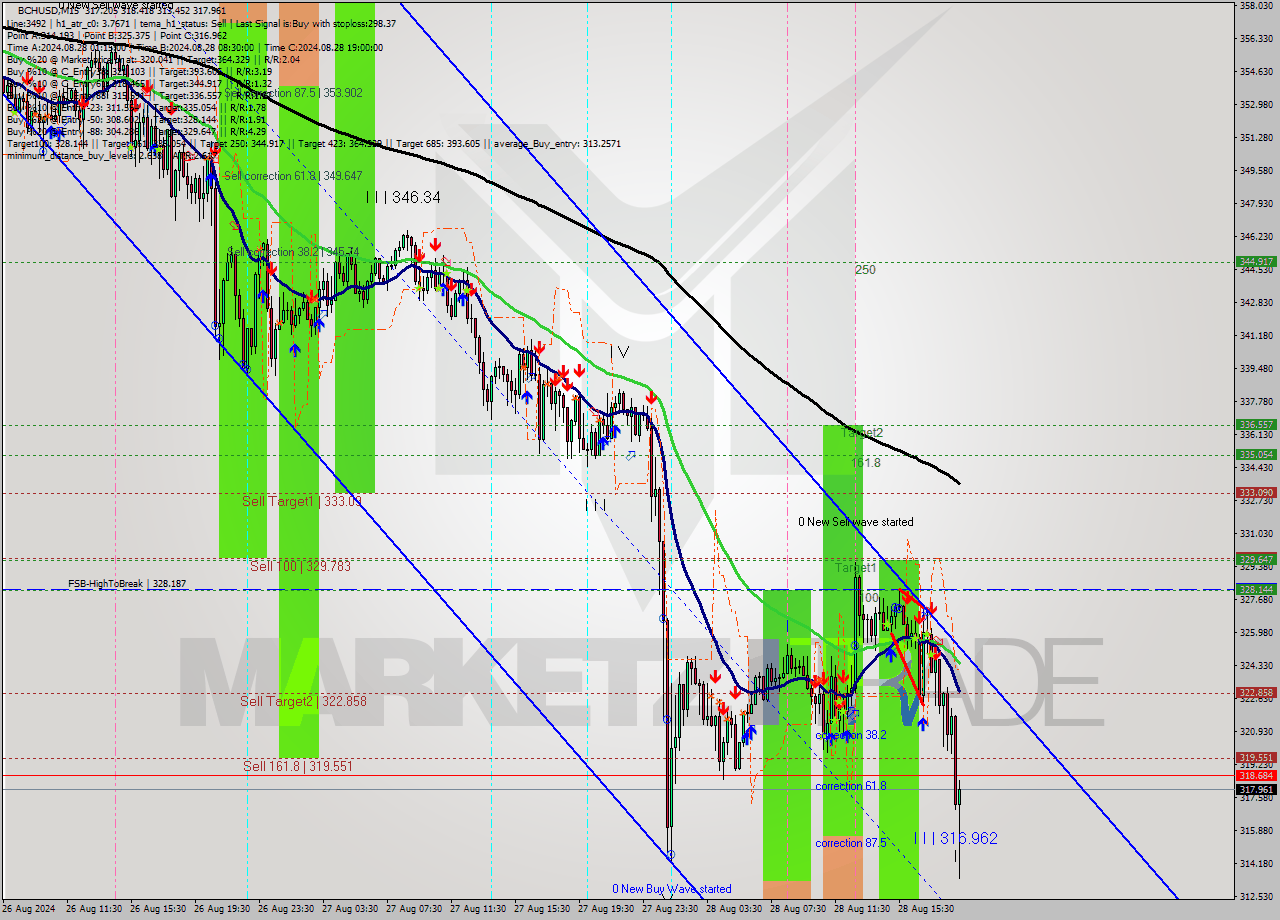The image size is (1280, 920).
Task: Select the green 336.557 price tag
Action: tap(1256, 424)
